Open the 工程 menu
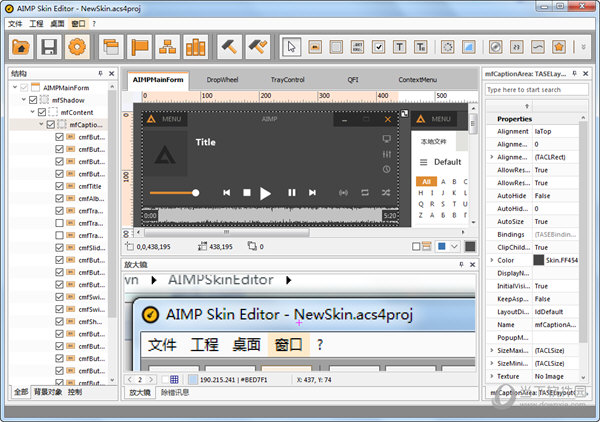Screen dimensions: 600x422 tap(36, 24)
